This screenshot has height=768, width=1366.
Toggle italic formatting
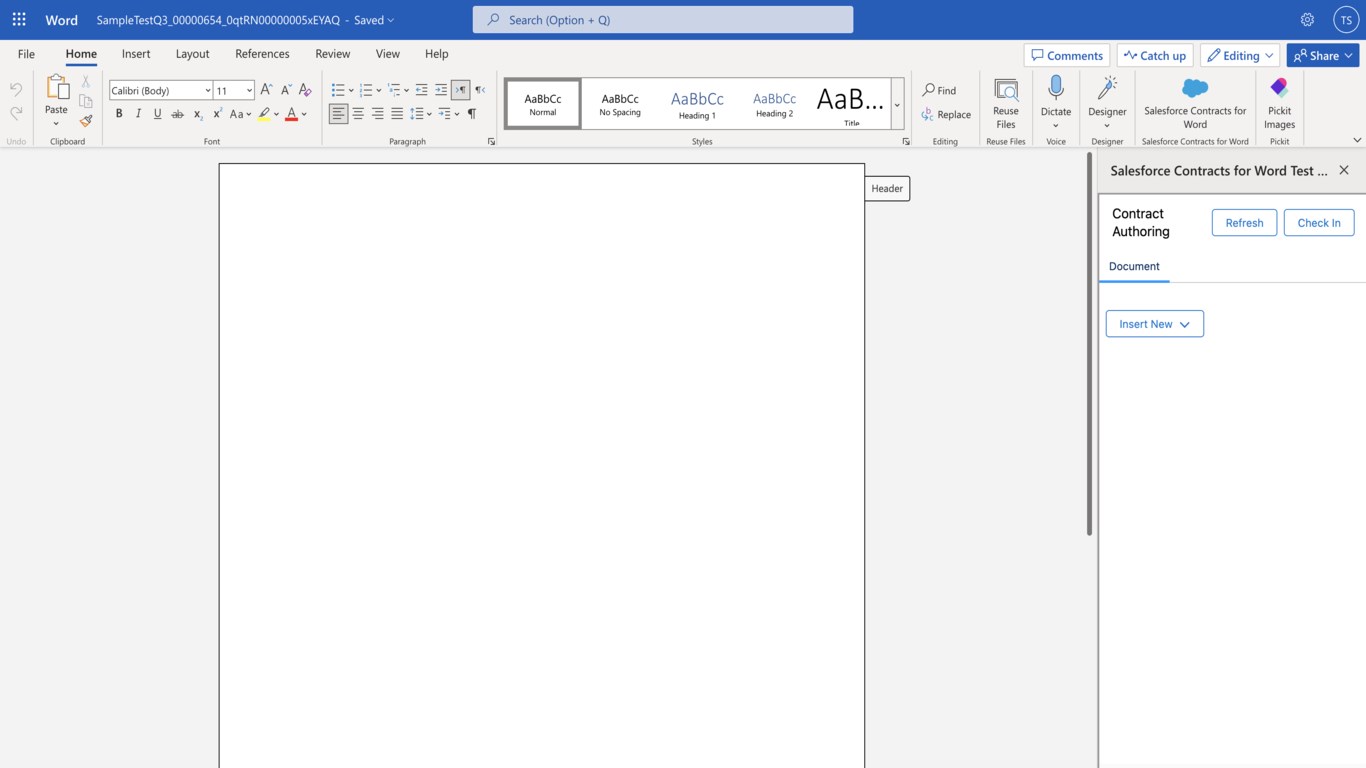[x=138, y=114]
